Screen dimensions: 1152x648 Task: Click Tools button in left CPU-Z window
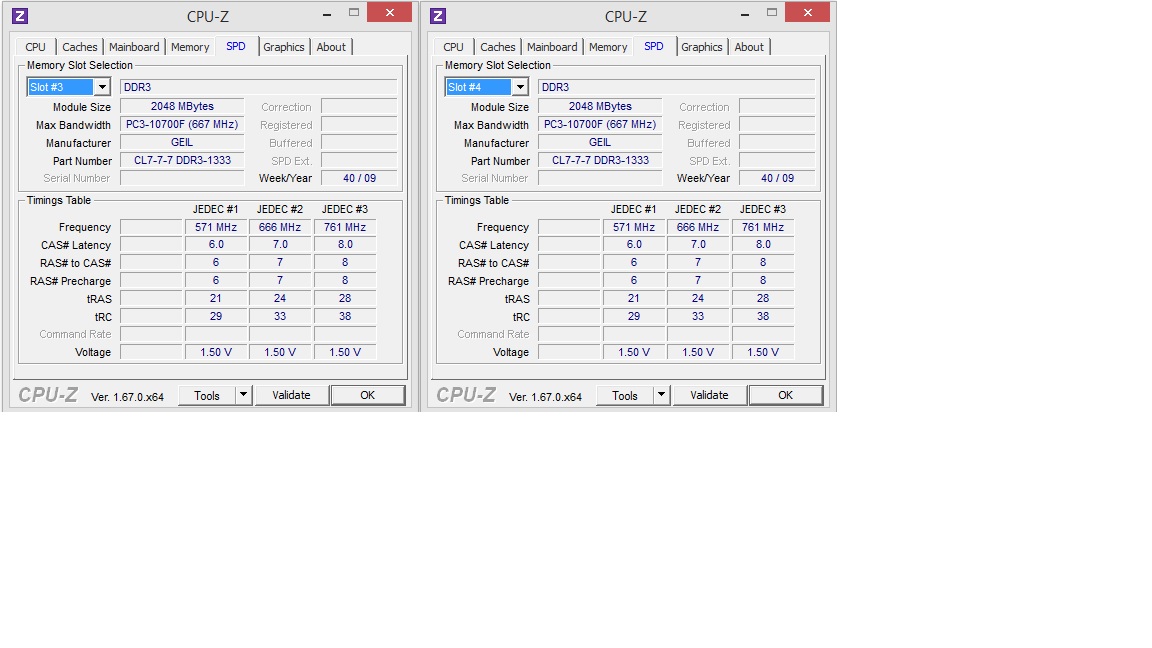[x=206, y=395]
